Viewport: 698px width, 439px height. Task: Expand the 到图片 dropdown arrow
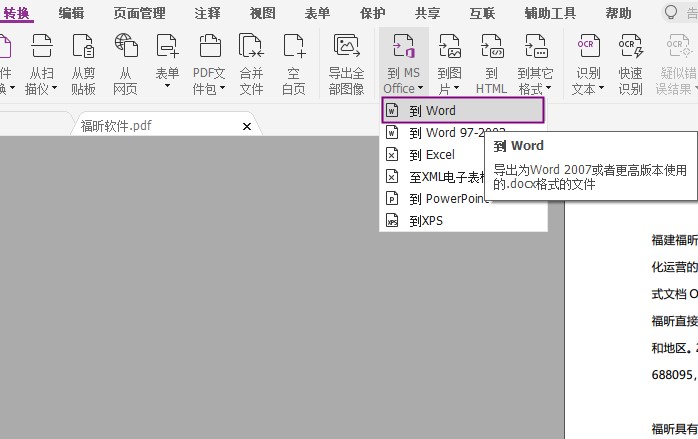click(456, 88)
